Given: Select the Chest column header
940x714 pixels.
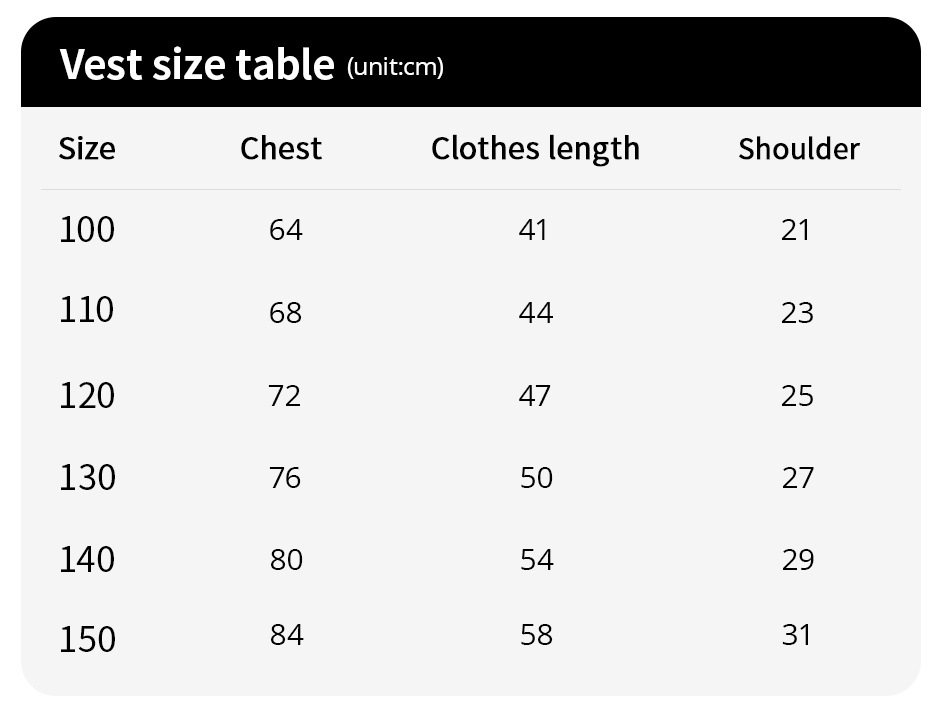Looking at the screenshot, I should tap(281, 148).
